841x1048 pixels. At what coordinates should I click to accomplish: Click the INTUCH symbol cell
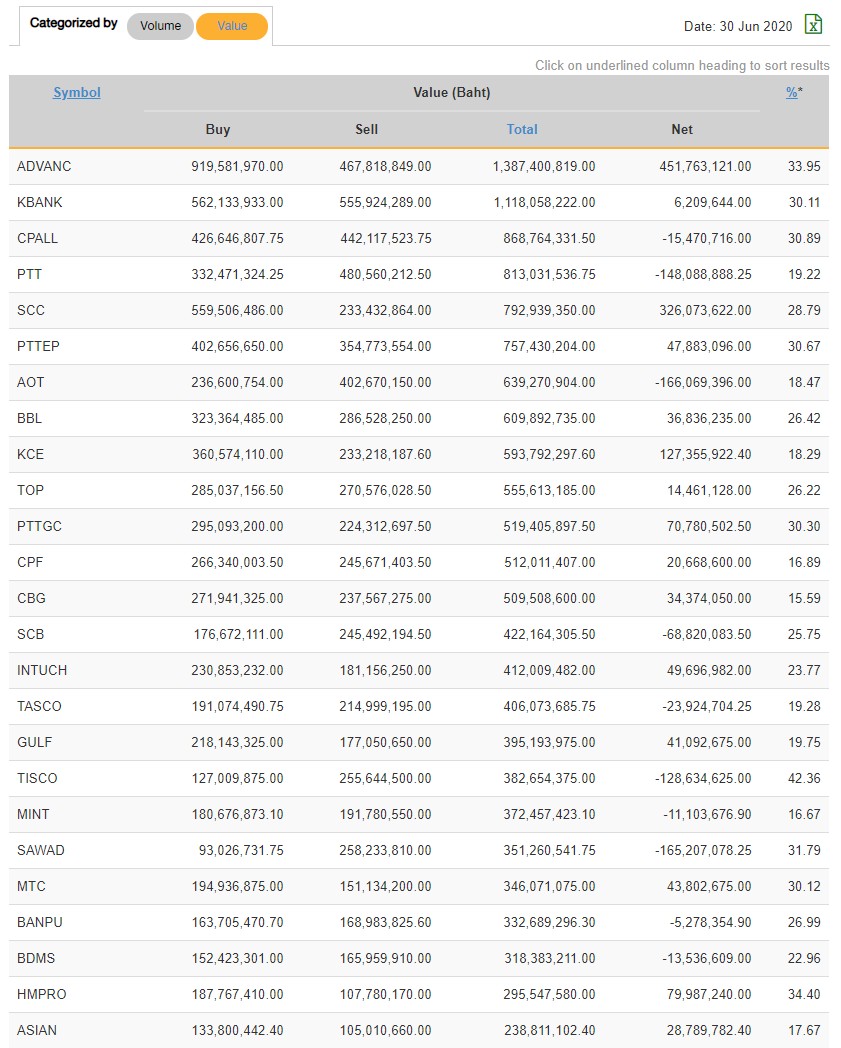coord(42,670)
